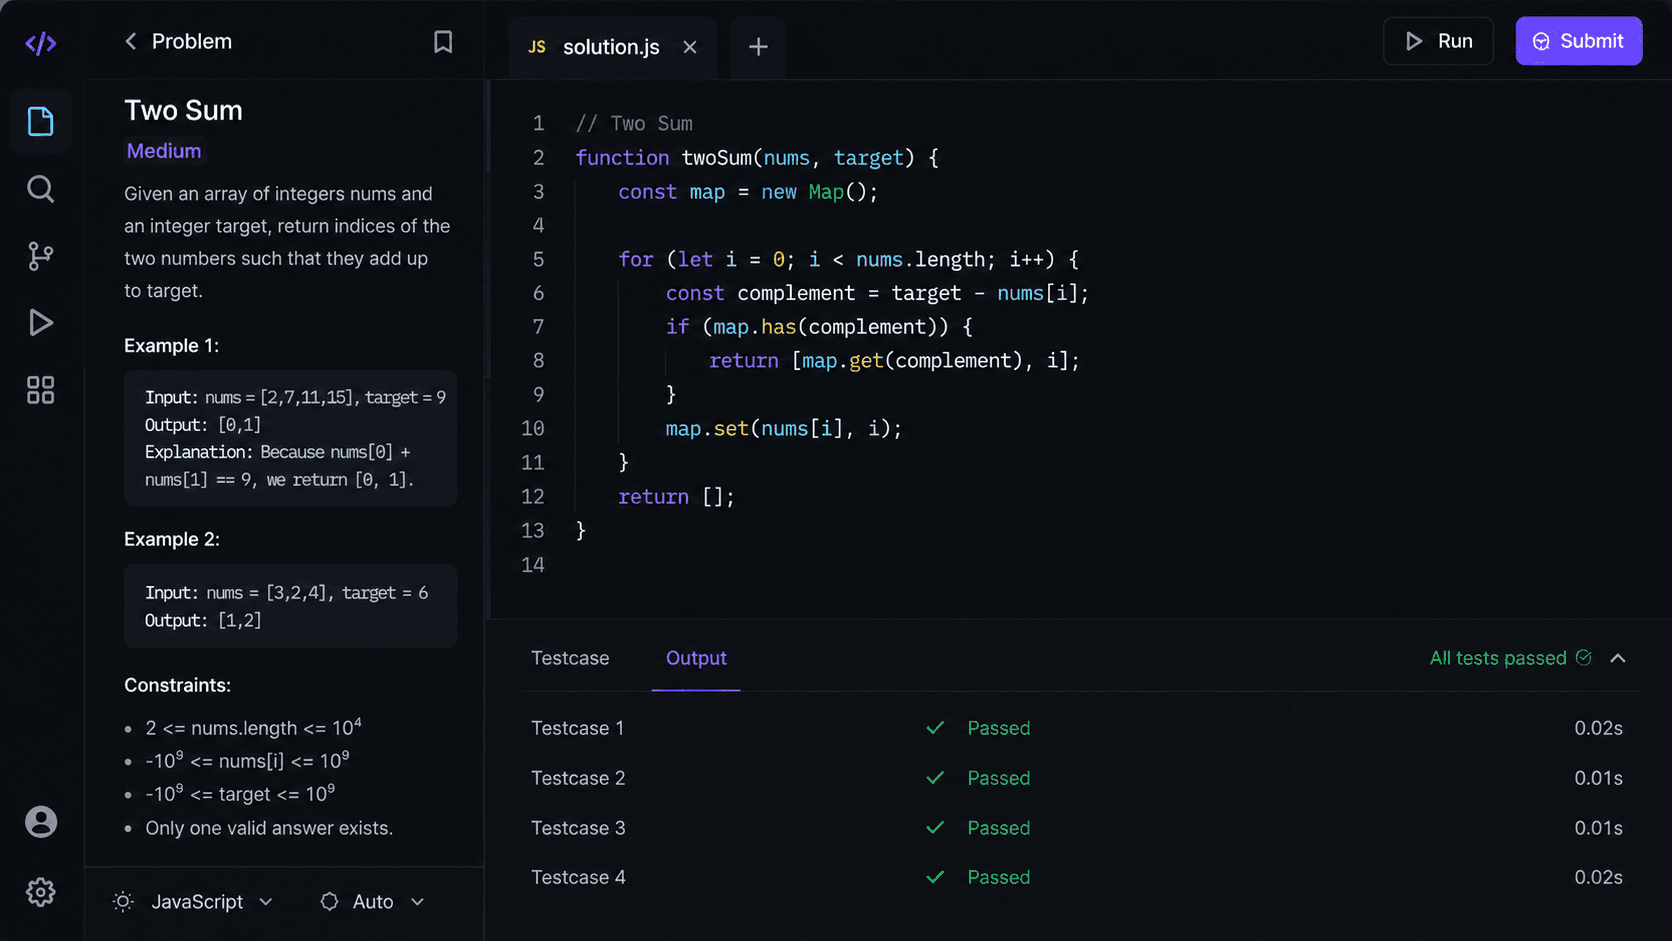
Task: Switch to the Testcase tab
Action: click(570, 658)
